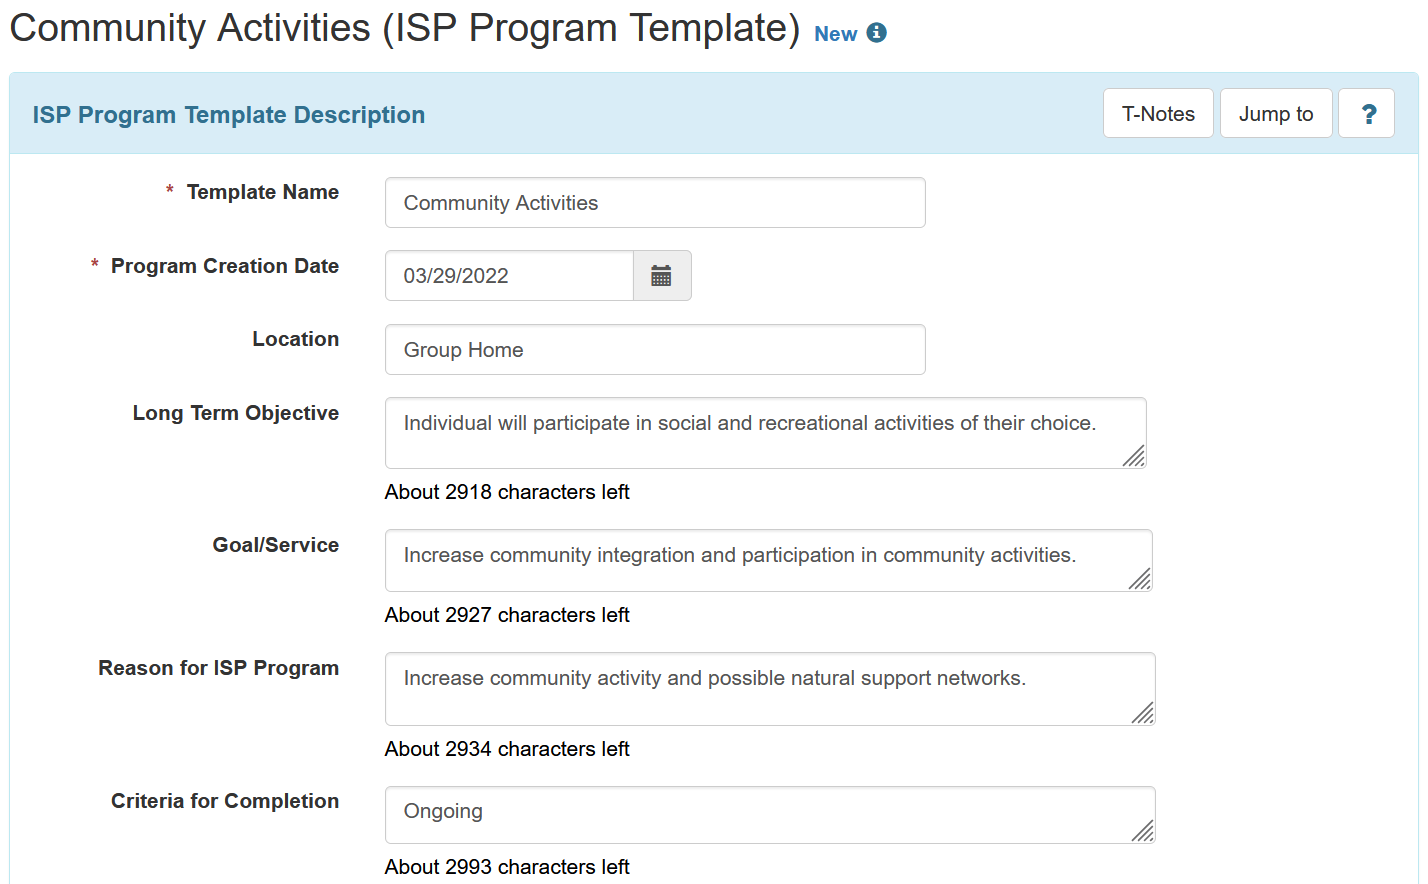Click the Template Name label

[x=262, y=192]
